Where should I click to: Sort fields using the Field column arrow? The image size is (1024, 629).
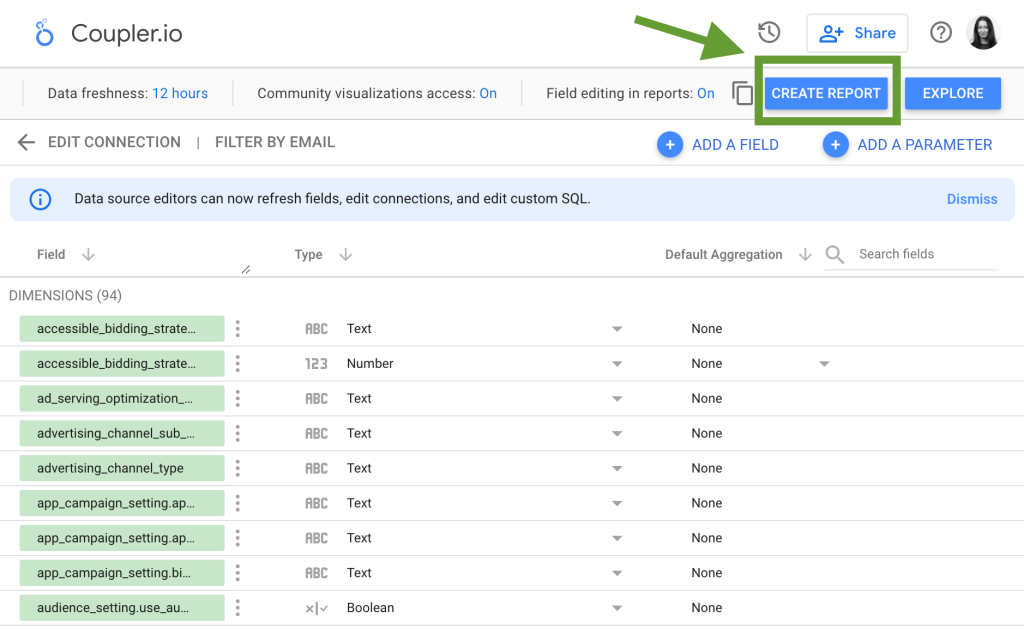point(88,255)
